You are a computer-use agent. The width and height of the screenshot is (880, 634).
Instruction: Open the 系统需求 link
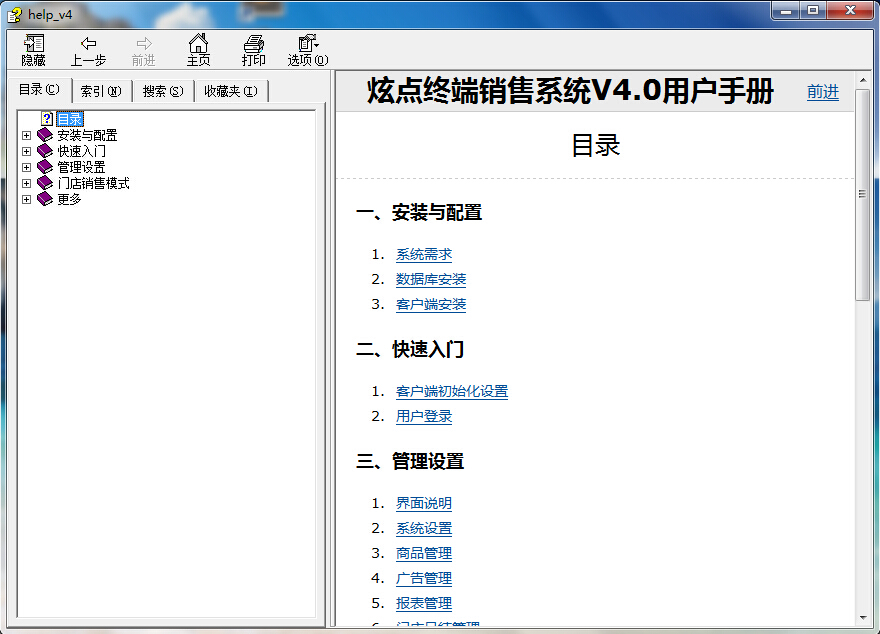[x=424, y=255]
